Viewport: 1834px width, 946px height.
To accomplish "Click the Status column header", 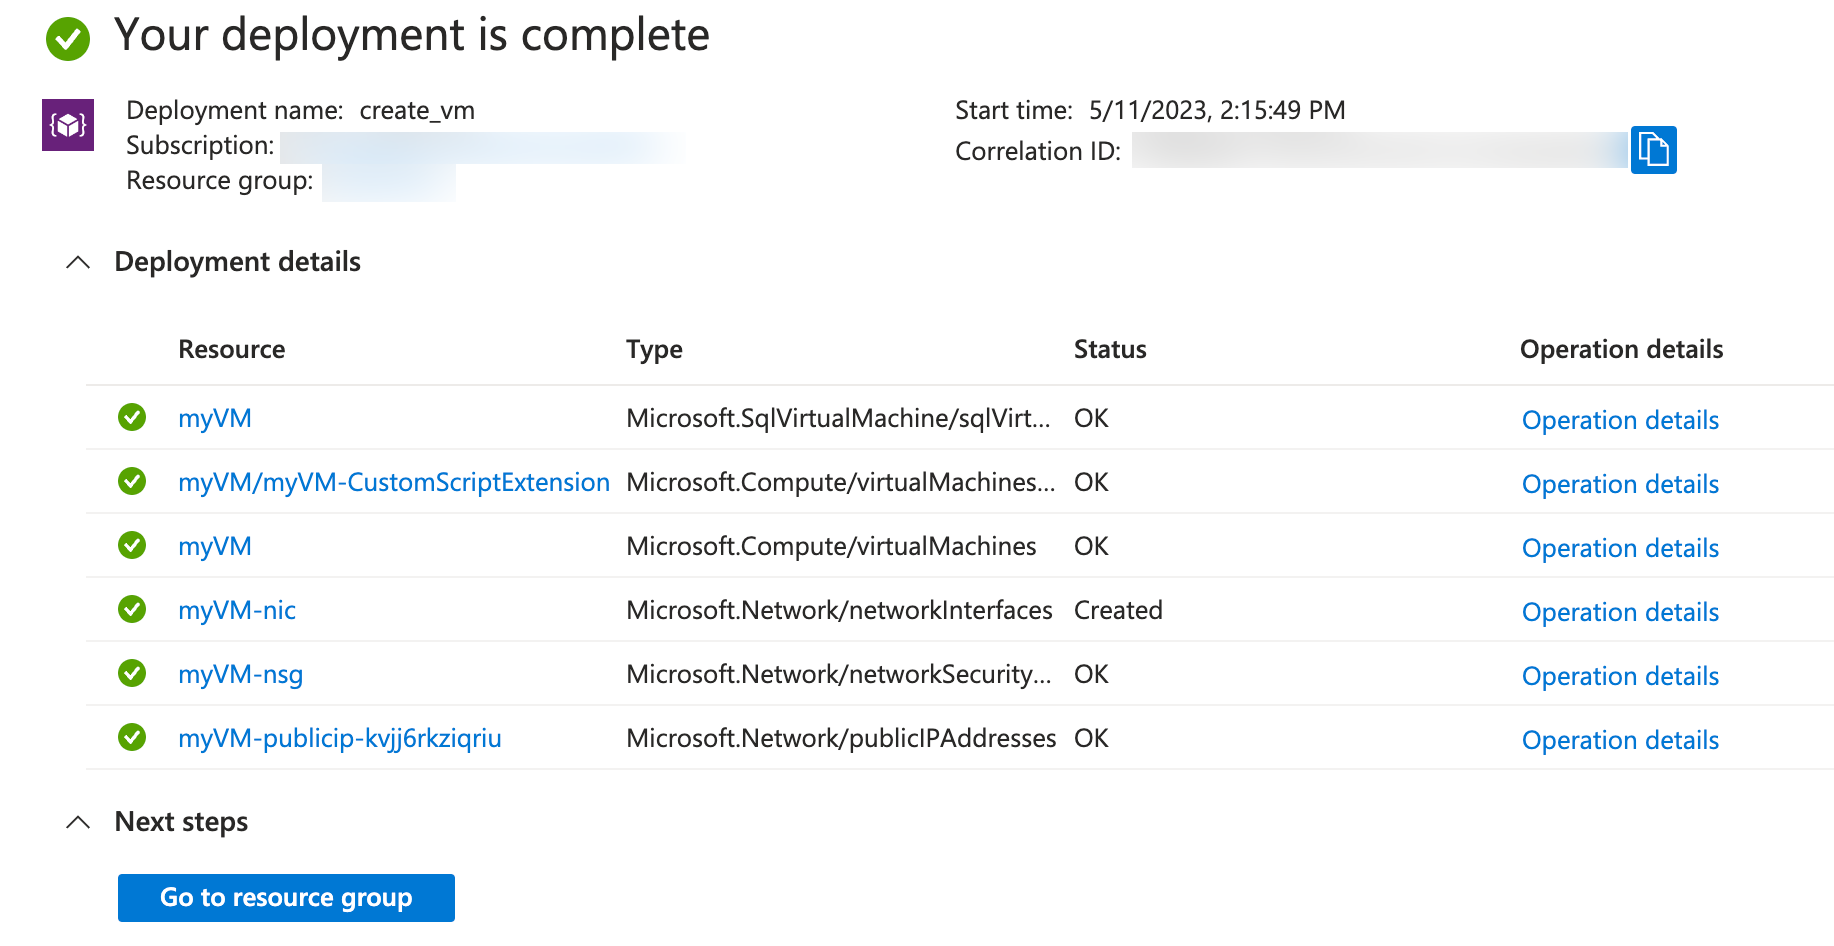I will click(x=1110, y=349).
